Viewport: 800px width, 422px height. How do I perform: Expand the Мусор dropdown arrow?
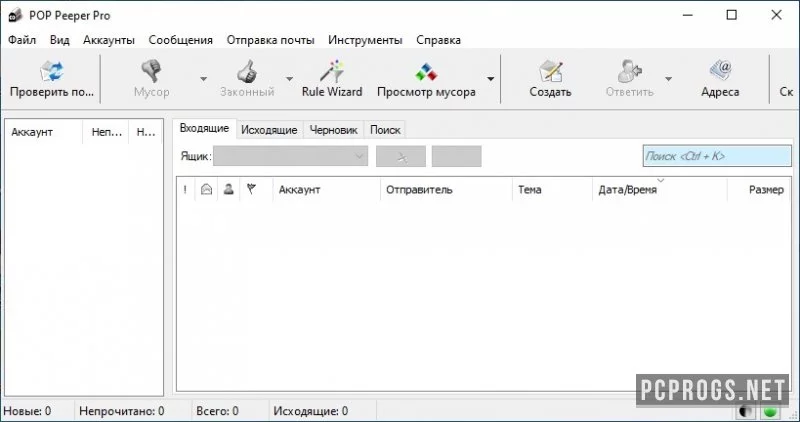point(203,79)
